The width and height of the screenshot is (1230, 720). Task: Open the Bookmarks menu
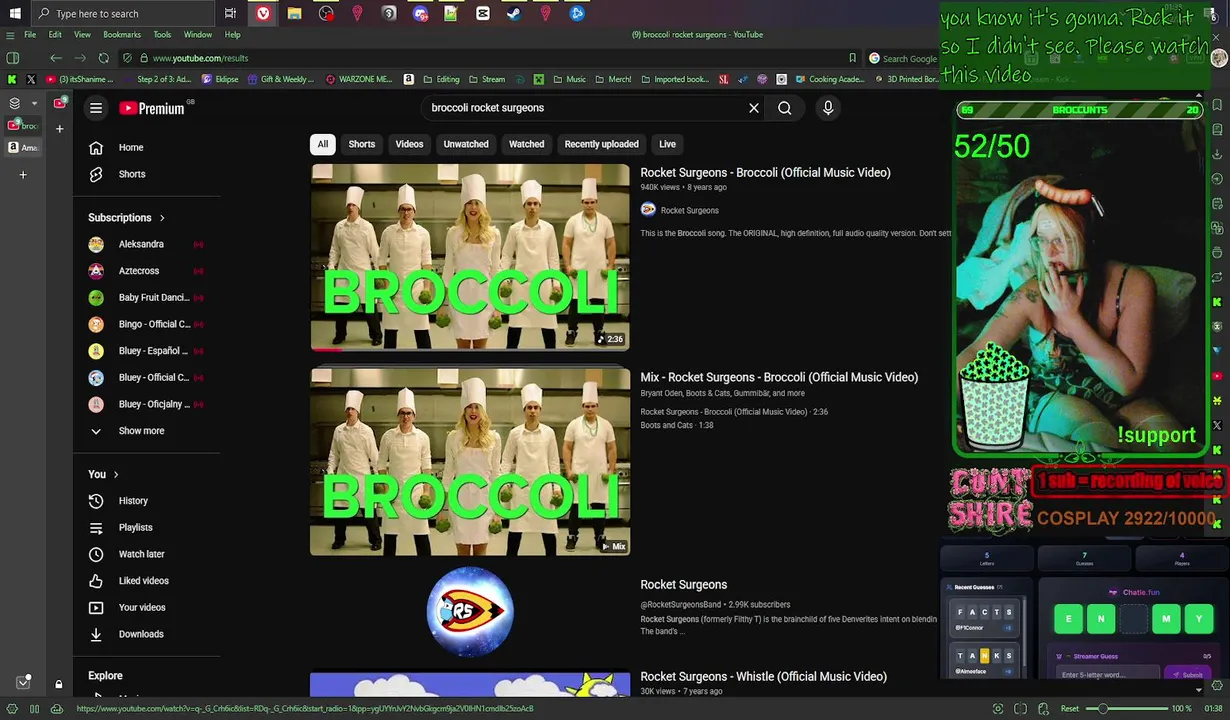pyautogui.click(x=122, y=35)
